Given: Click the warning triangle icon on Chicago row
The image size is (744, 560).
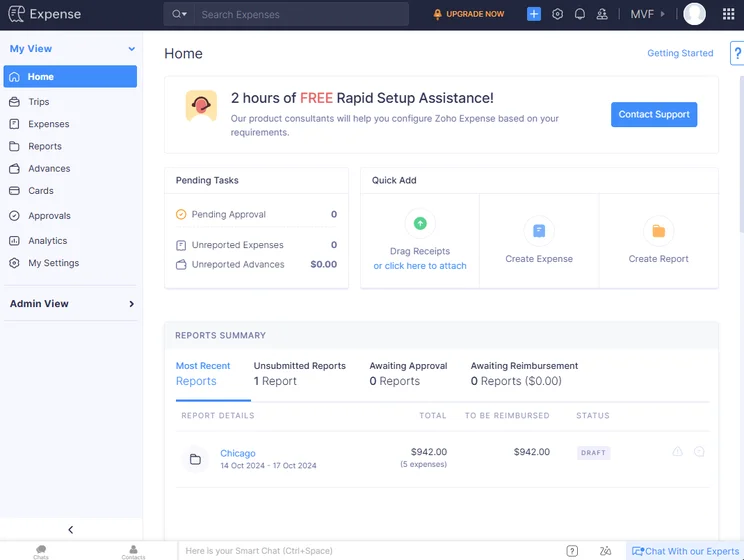Looking at the screenshot, I should coord(678,451).
